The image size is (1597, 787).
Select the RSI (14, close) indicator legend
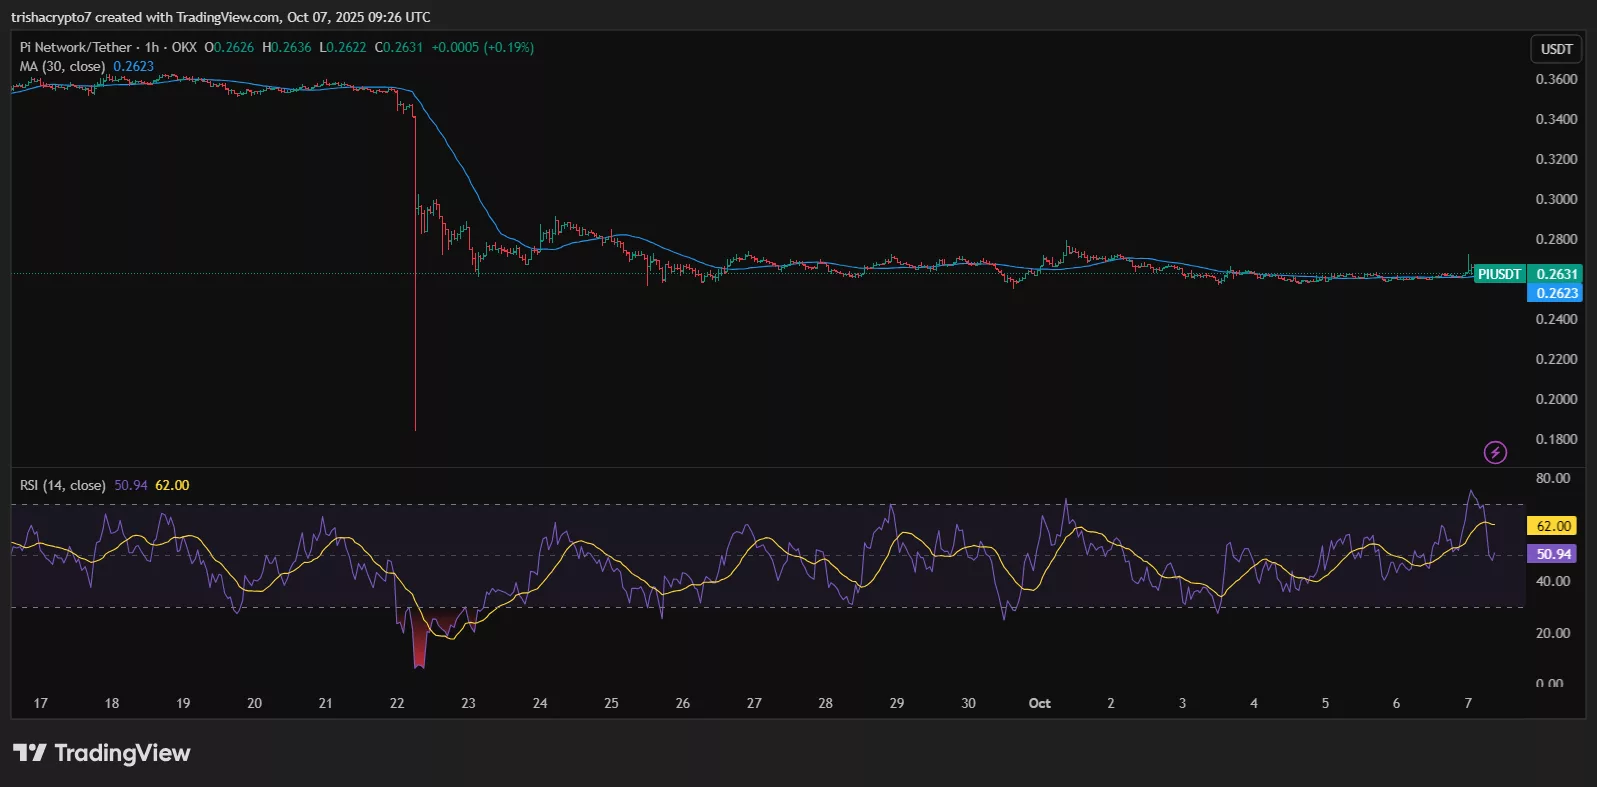click(62, 485)
